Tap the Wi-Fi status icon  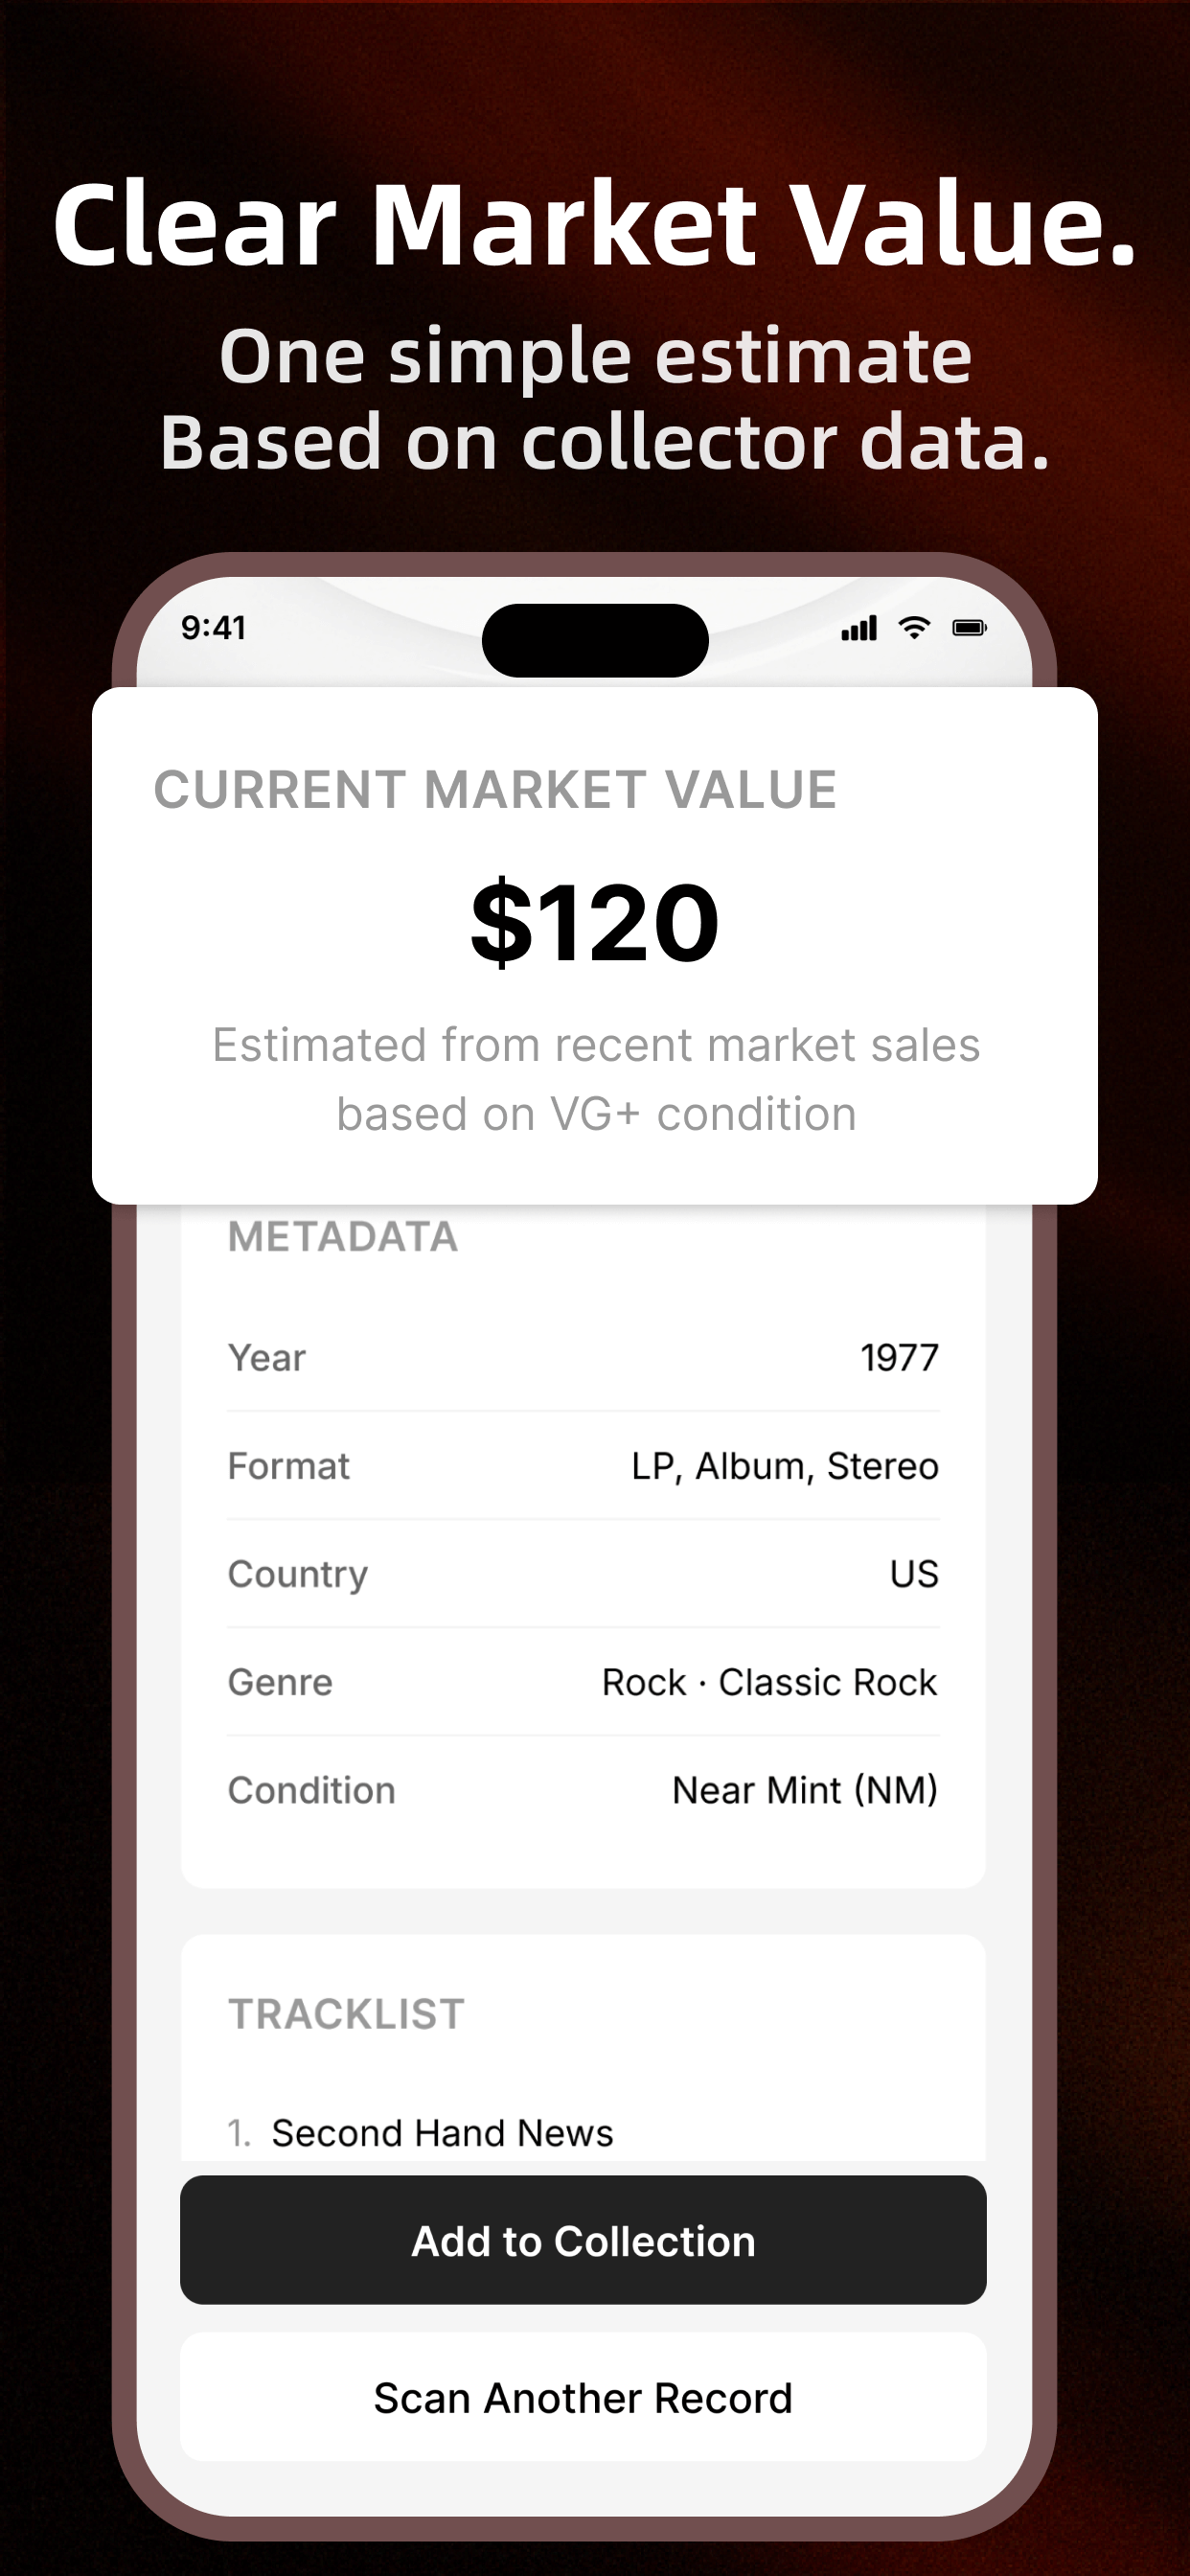[914, 628]
